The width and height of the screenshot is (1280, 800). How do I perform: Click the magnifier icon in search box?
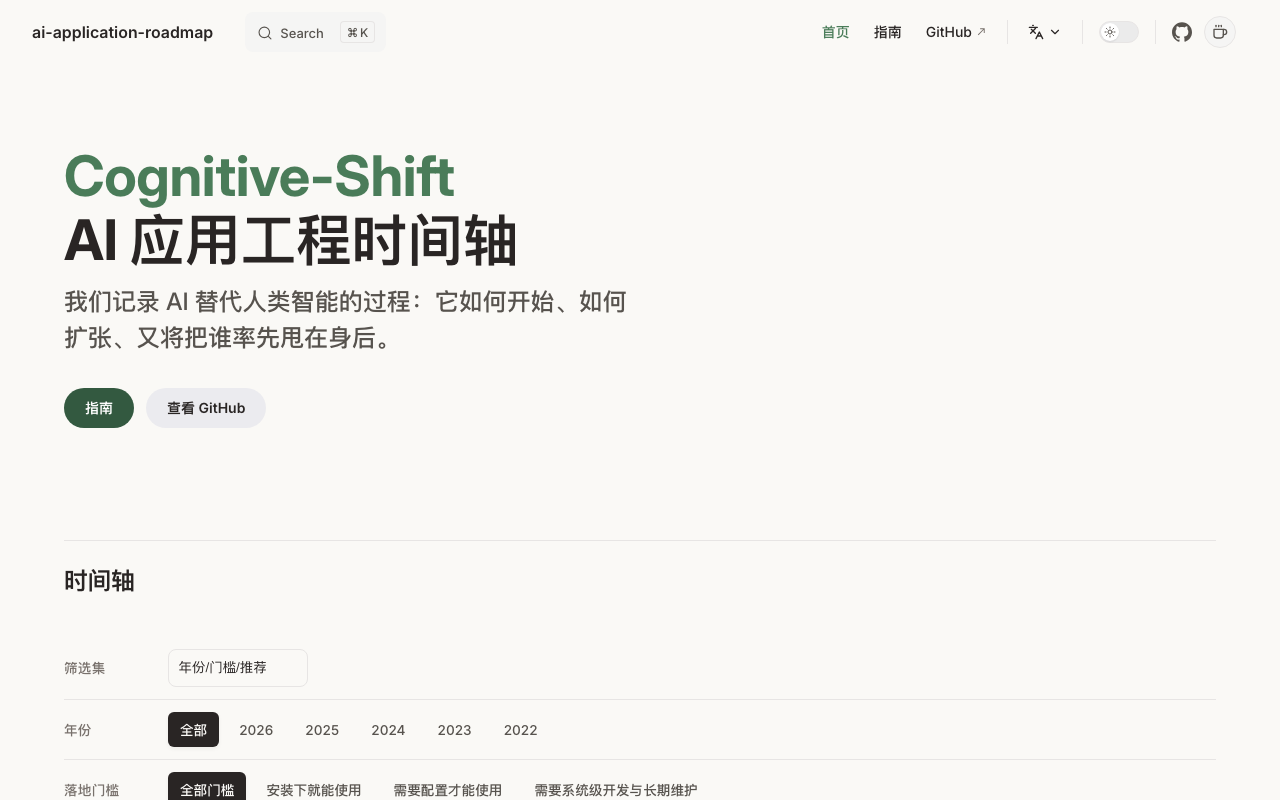[265, 33]
